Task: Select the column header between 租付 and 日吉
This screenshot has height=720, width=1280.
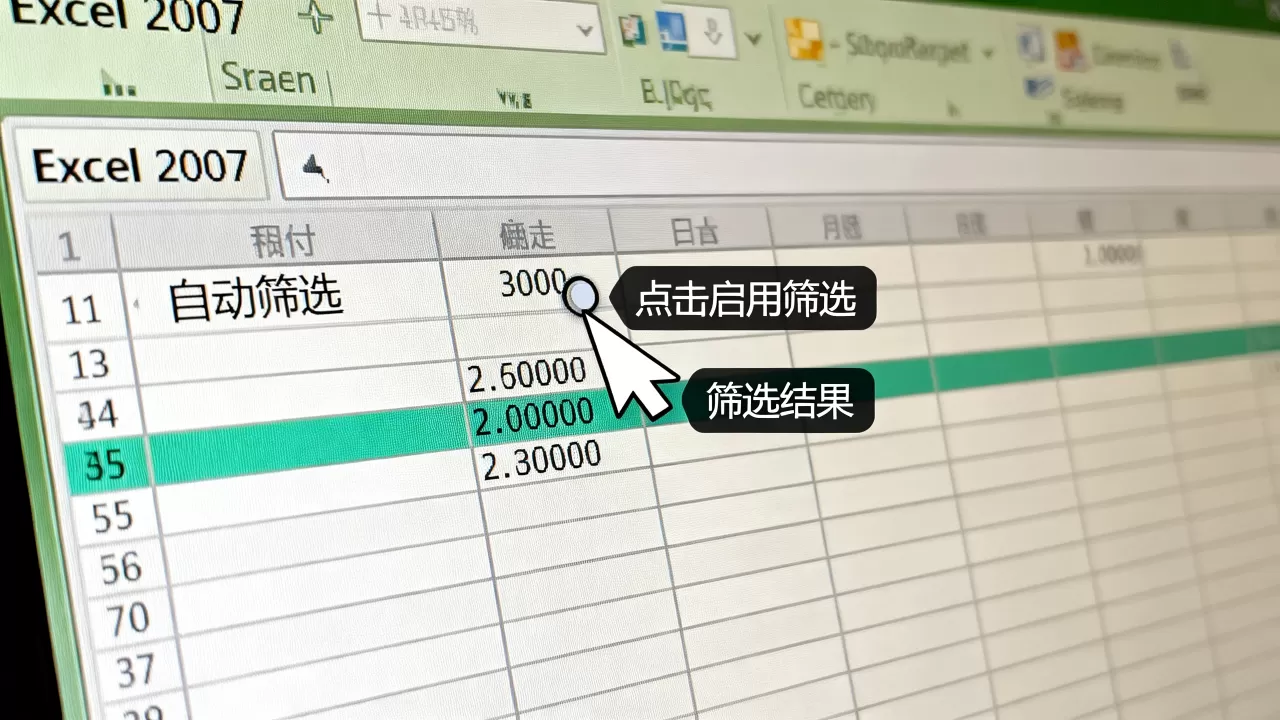Action: (x=527, y=236)
